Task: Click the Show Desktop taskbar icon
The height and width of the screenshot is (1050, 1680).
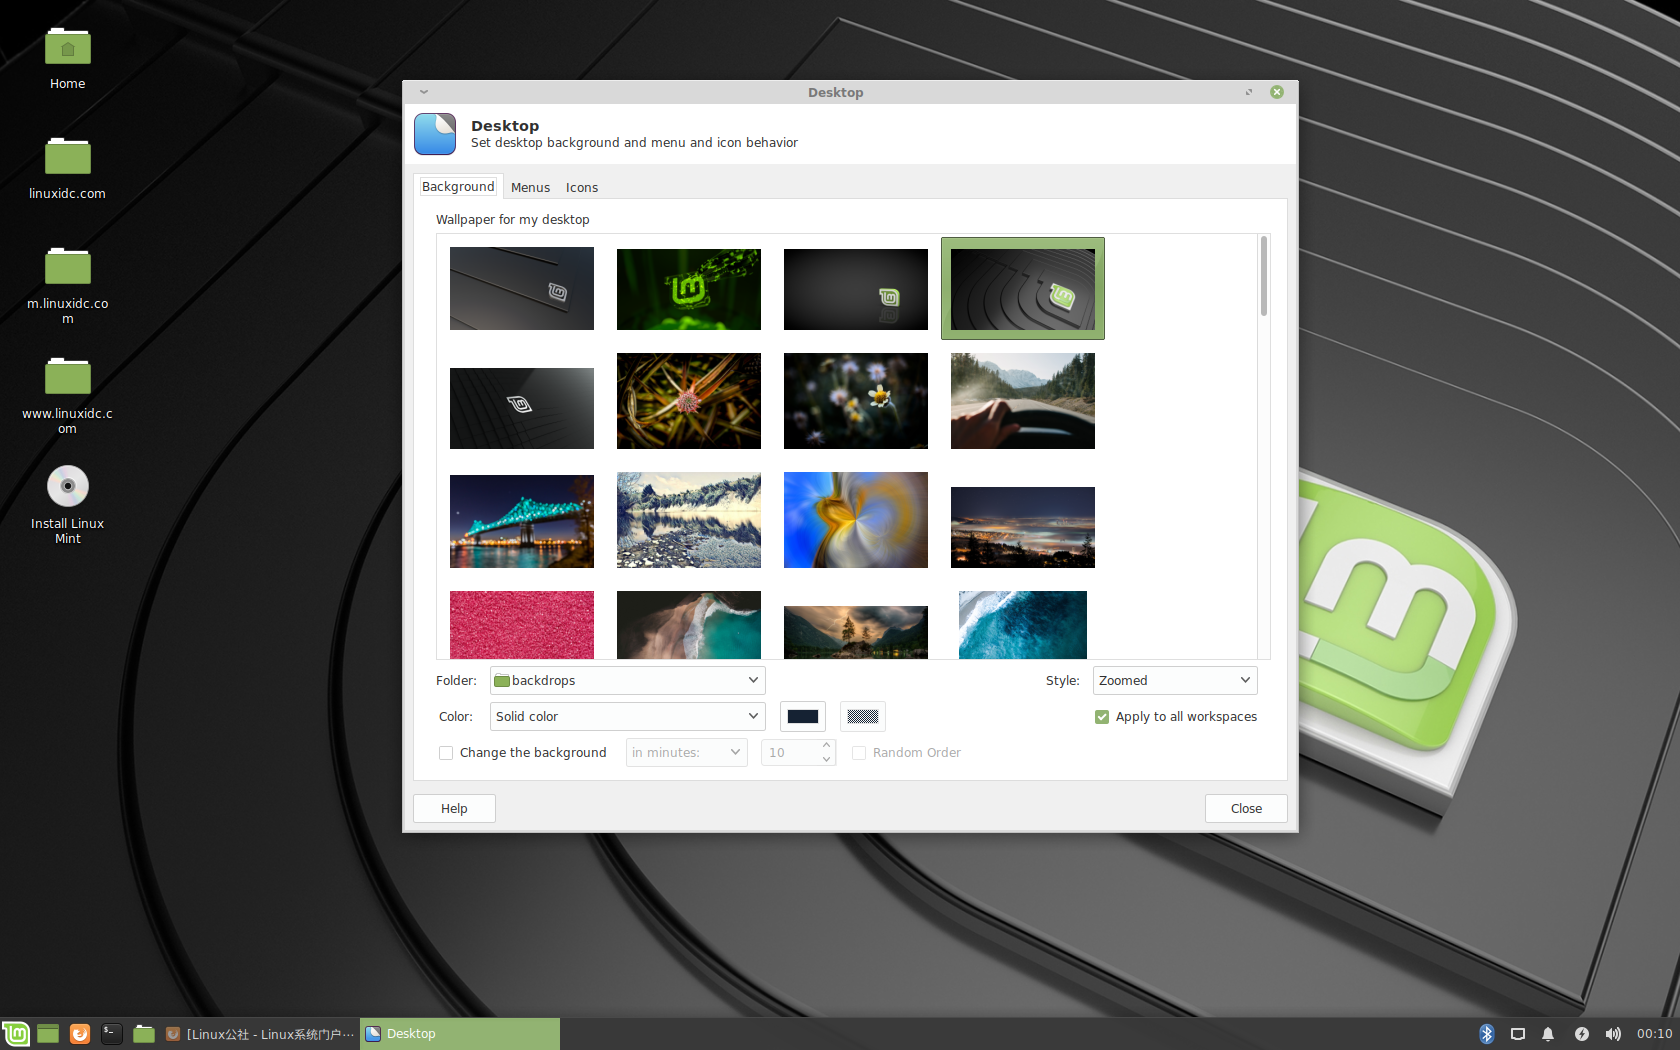Action: click(48, 1034)
